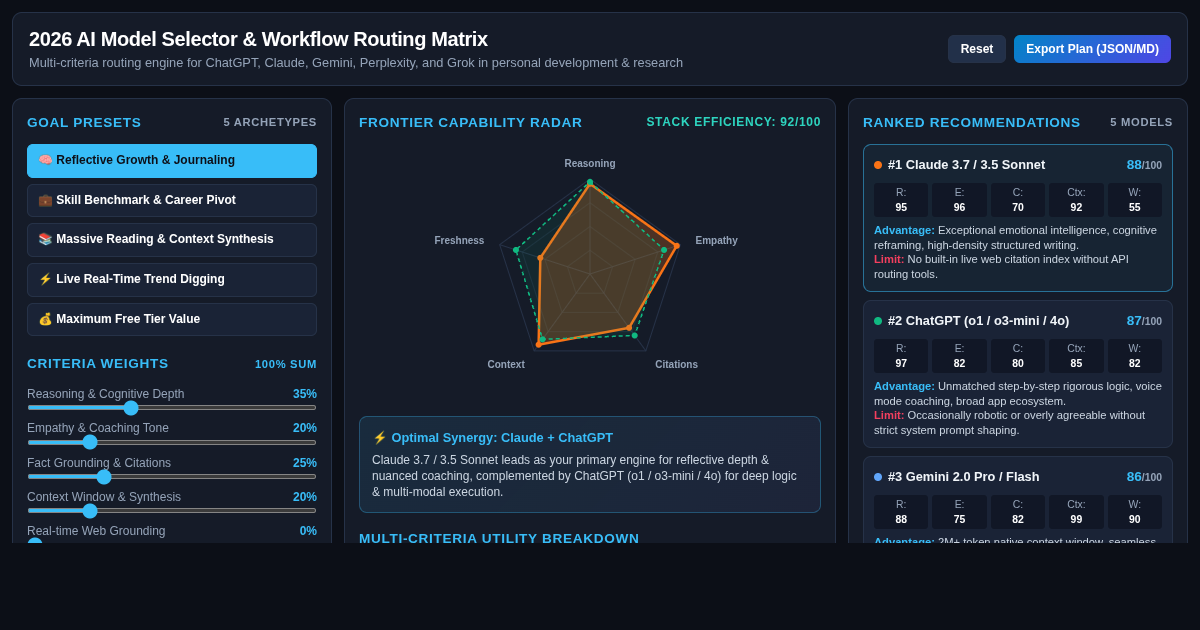The image size is (1200, 630).
Task: Click Gemini score 86/100
Action: pos(1144,477)
